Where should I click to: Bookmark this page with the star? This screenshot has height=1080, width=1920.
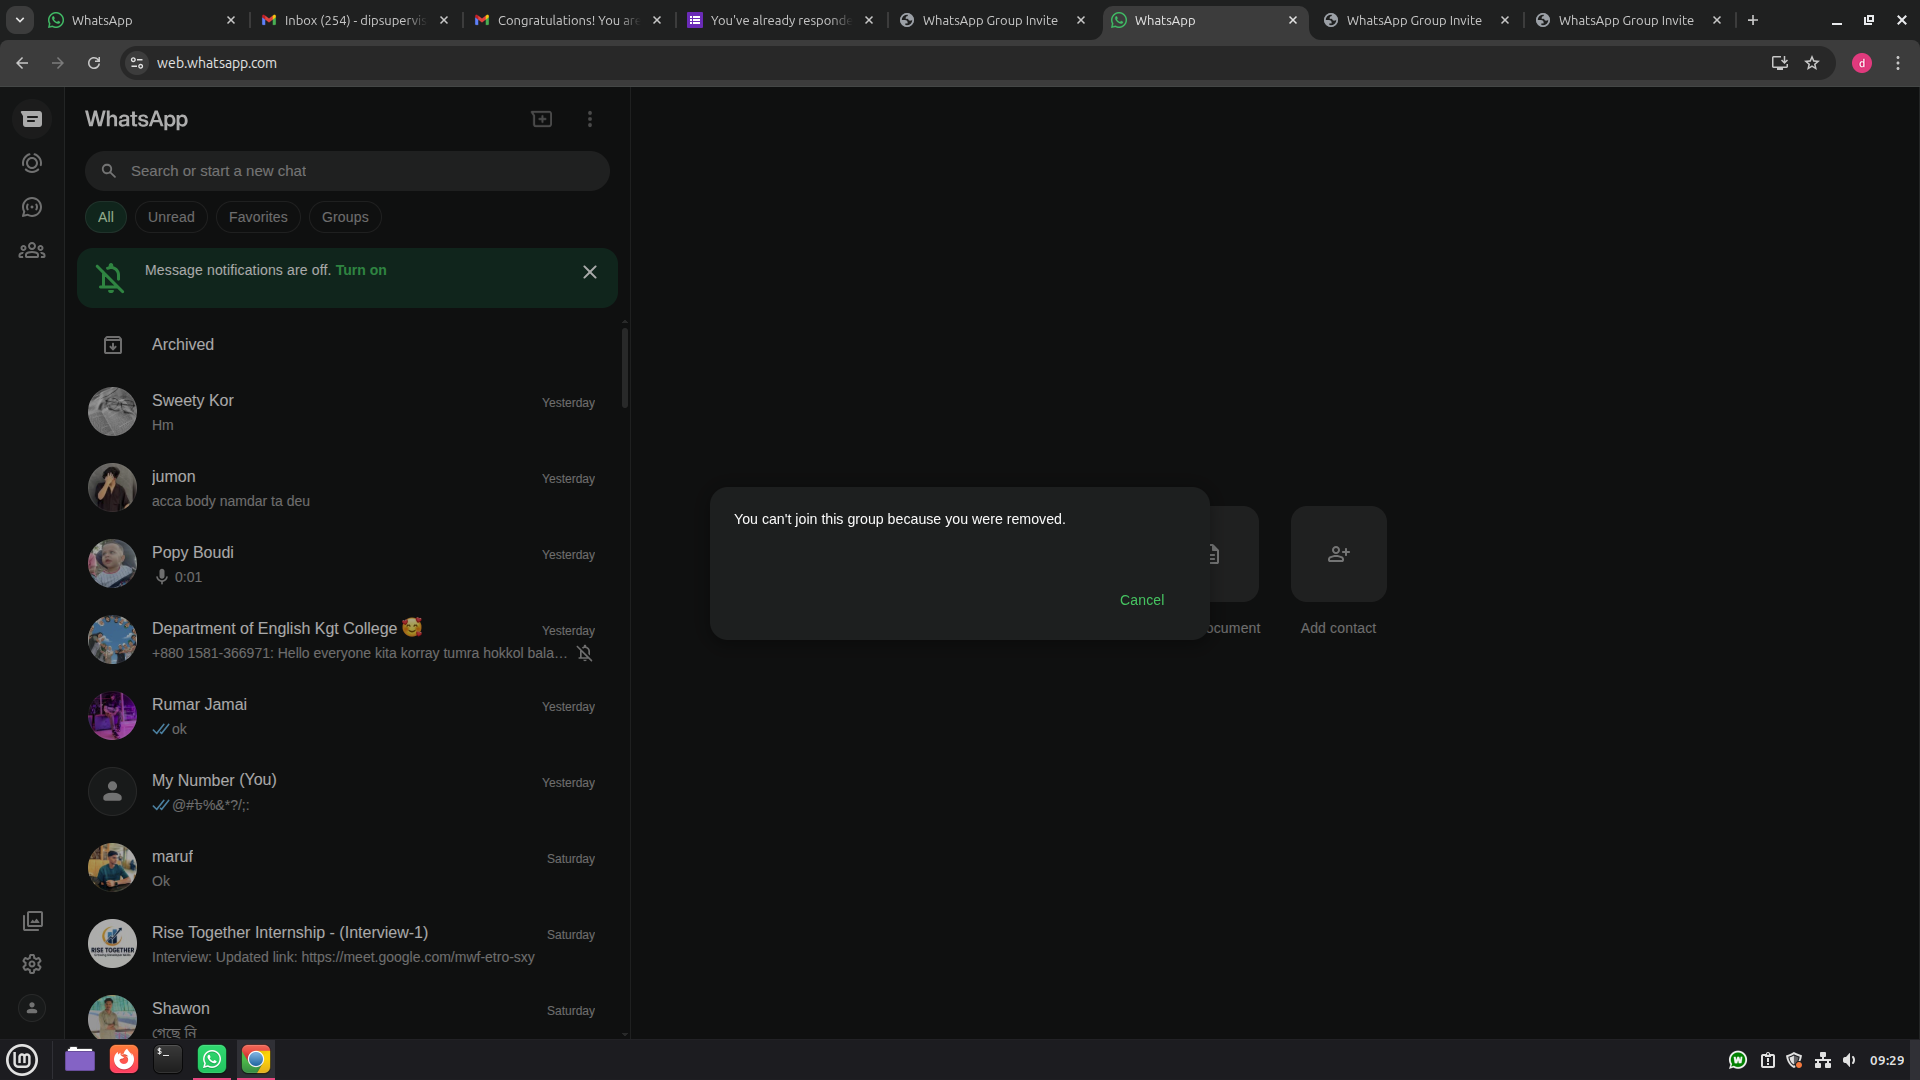tap(1812, 63)
